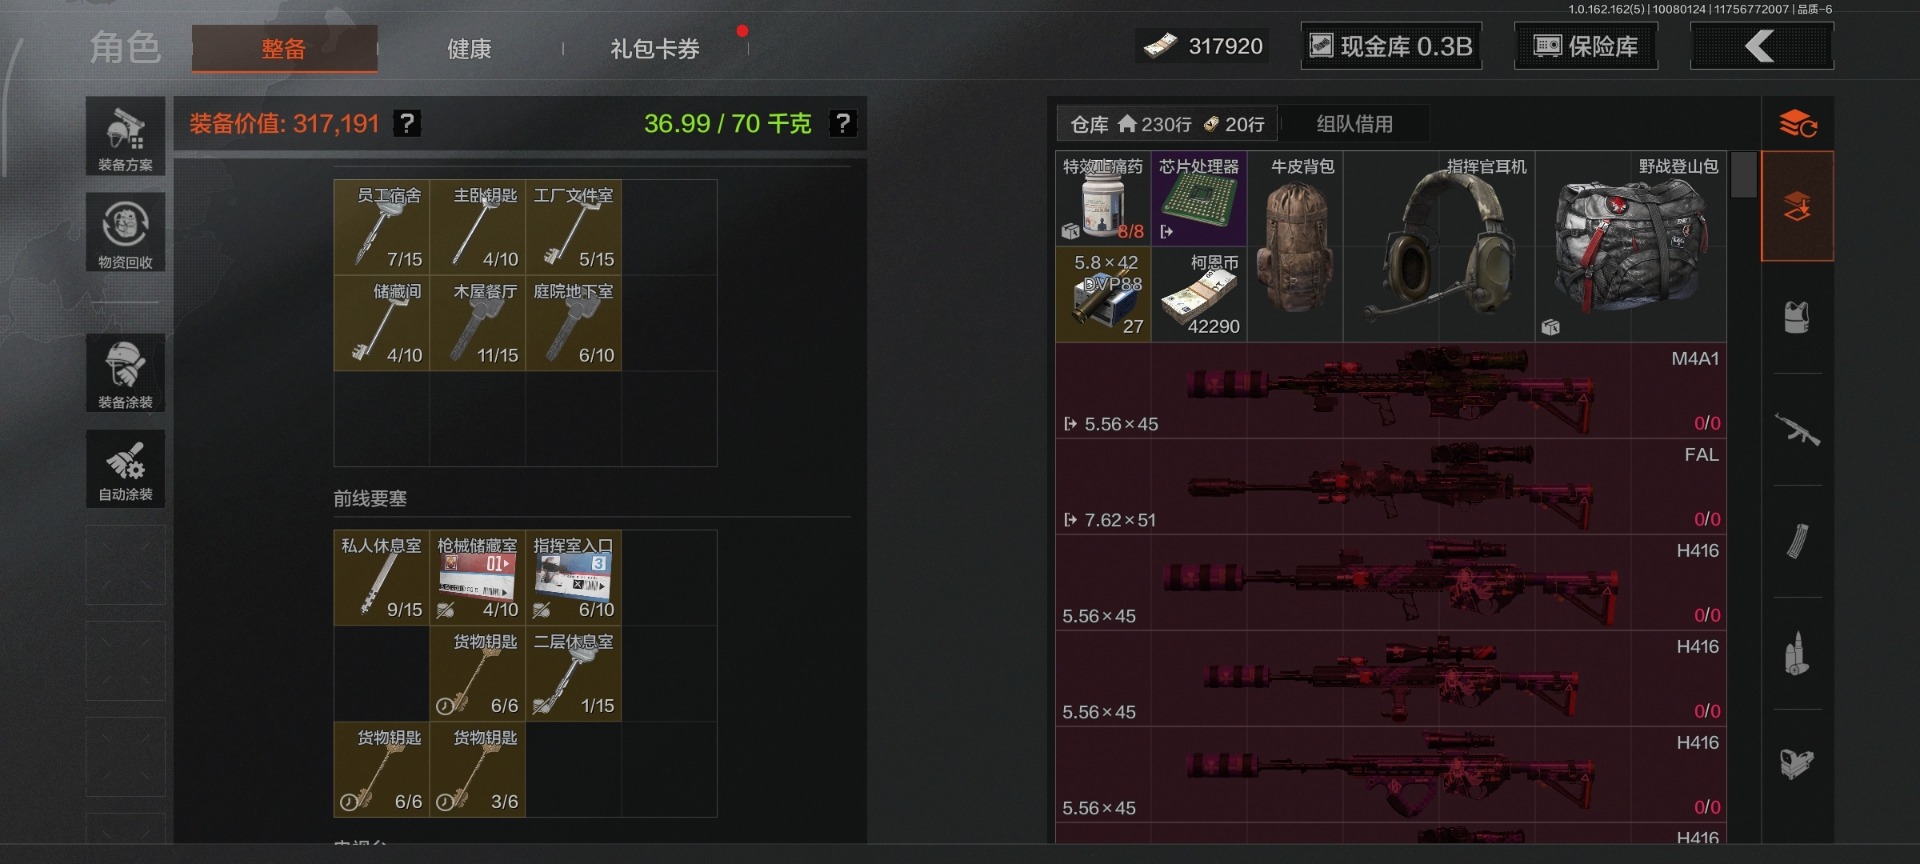Open the 装备涂装 skin icon
This screenshot has width=1920, height=864.
[x=125, y=373]
